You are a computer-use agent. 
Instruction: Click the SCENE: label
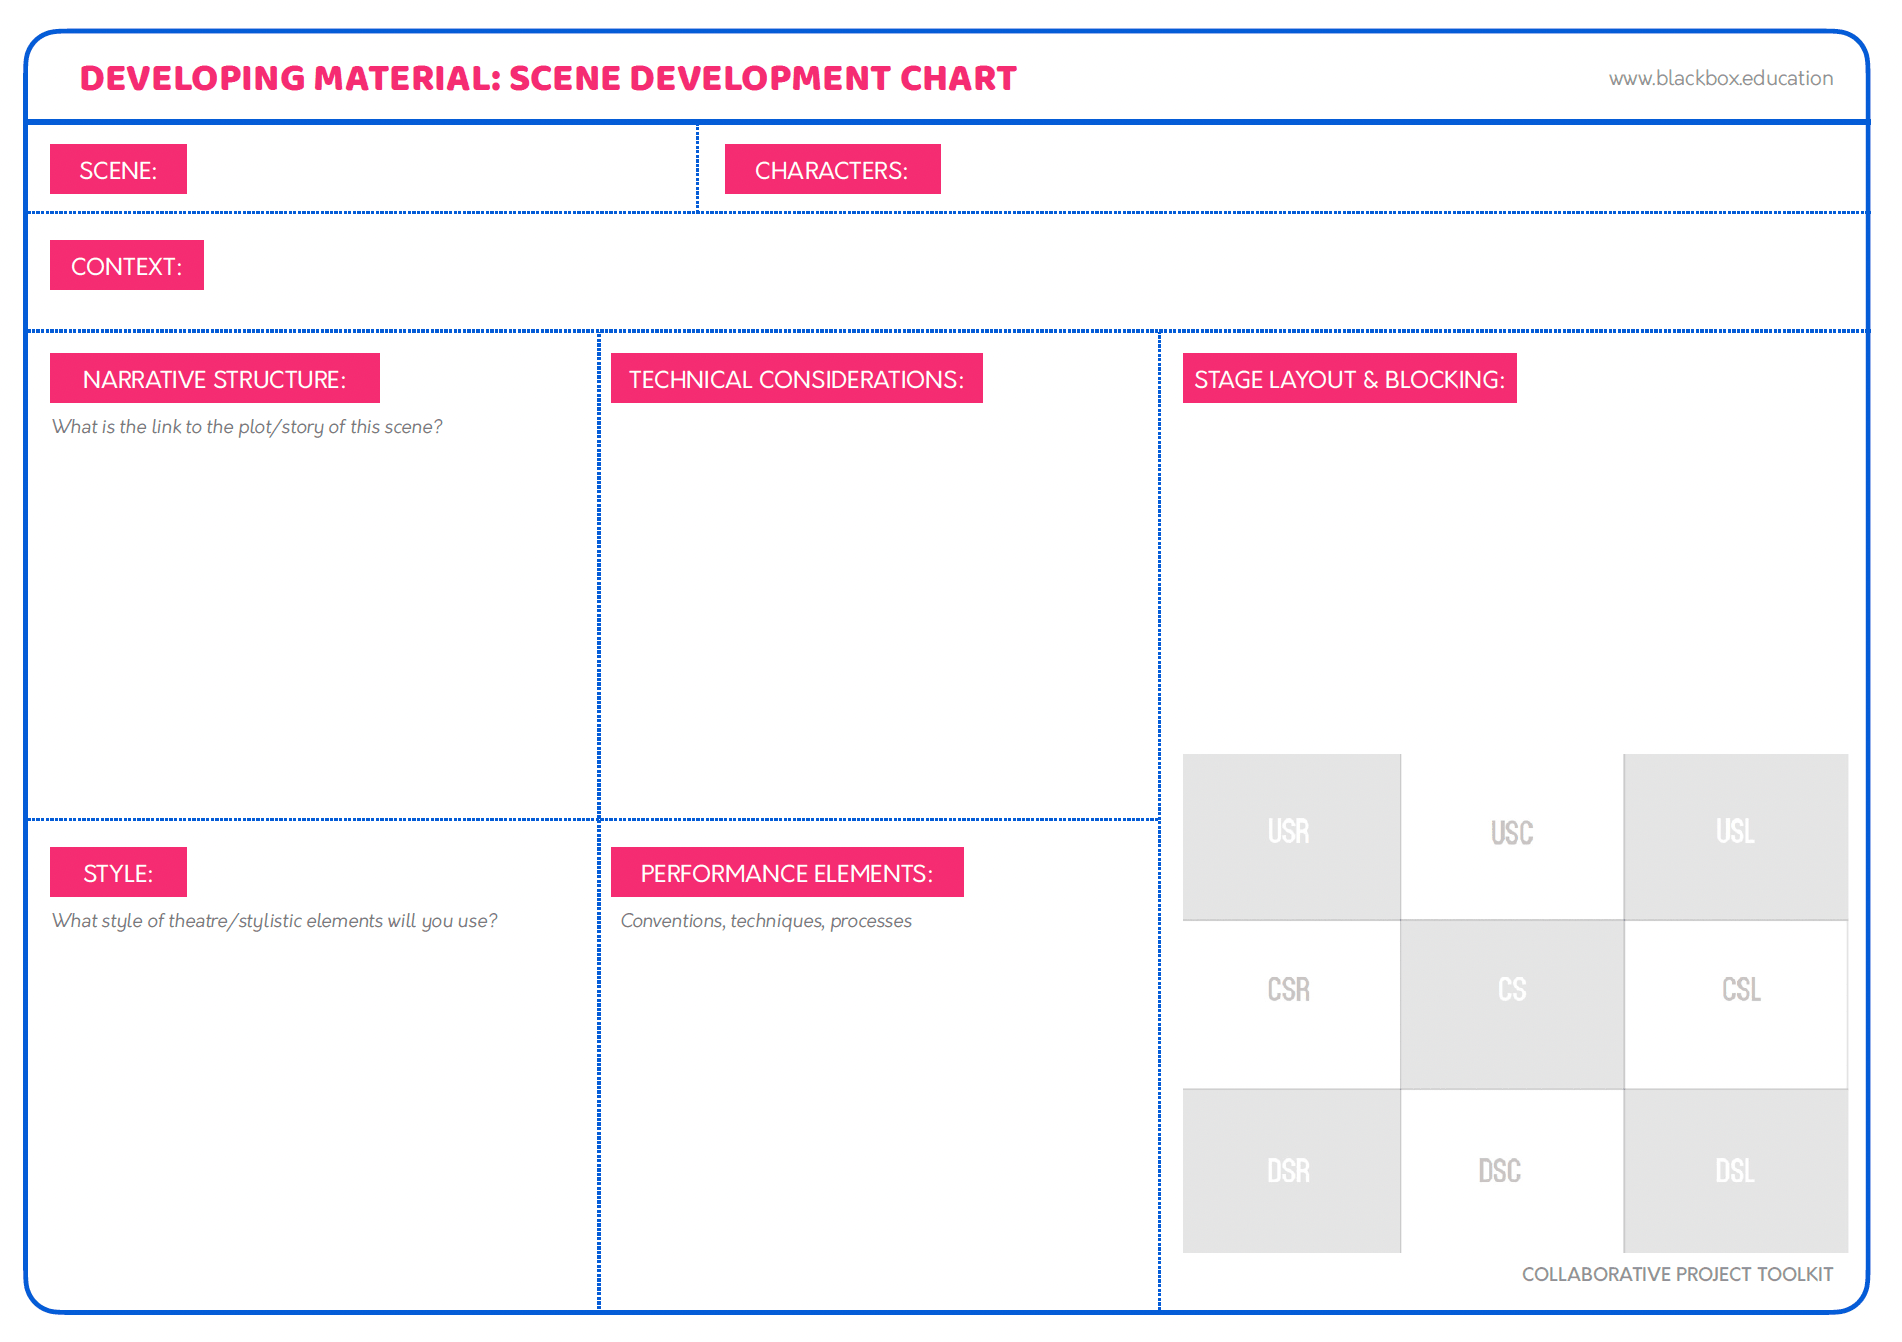(x=118, y=169)
